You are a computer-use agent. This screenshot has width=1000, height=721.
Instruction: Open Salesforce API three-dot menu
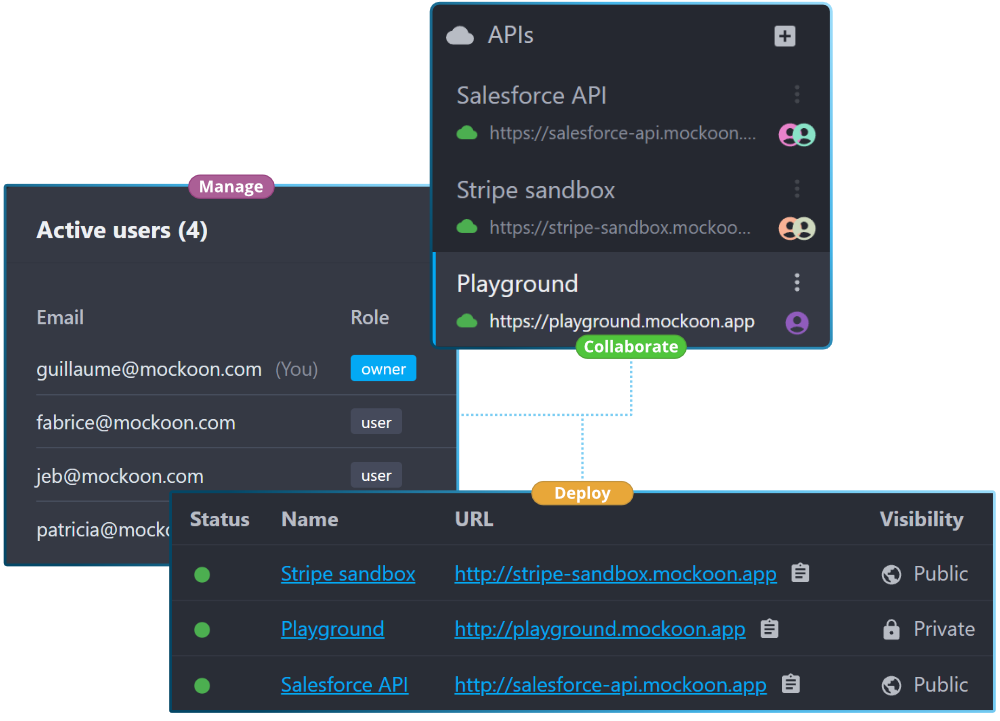797,94
